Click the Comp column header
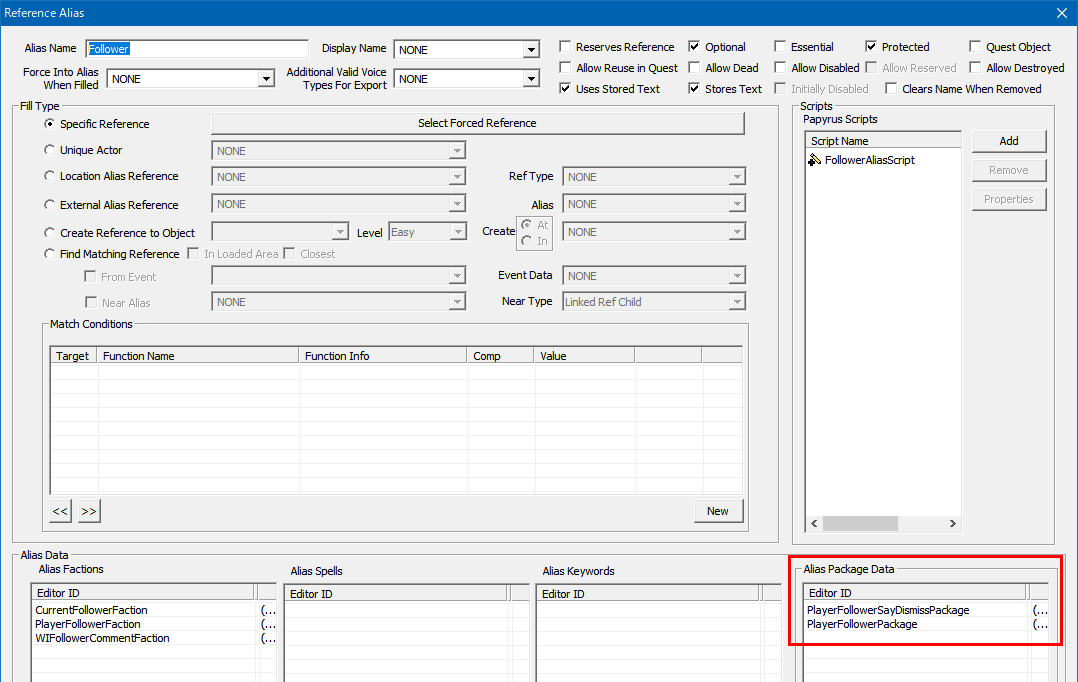Screen dimensions: 1078x682 [x=500, y=355]
